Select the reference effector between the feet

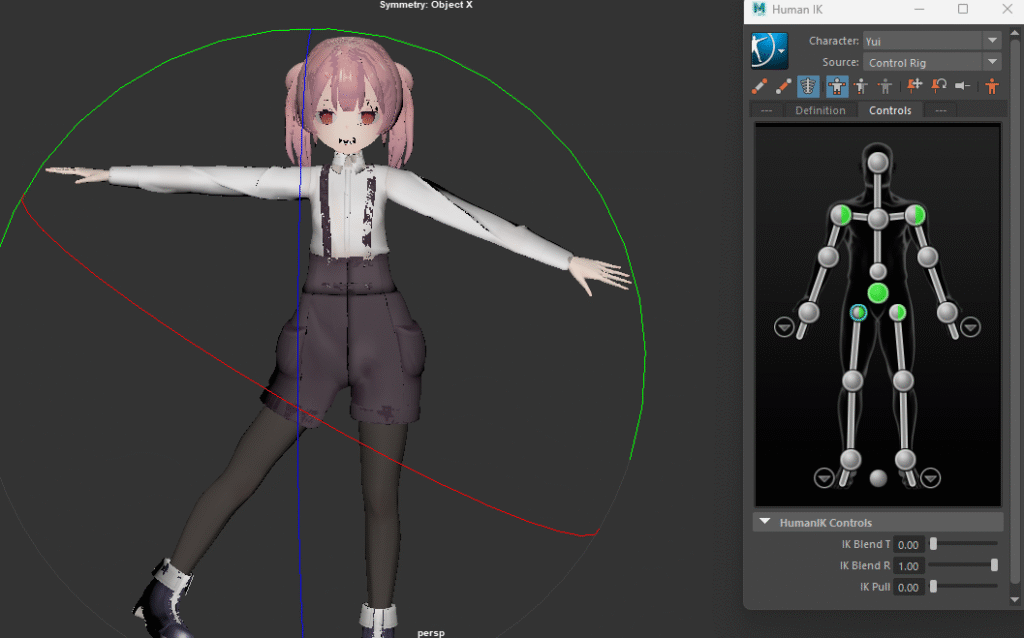click(878, 479)
